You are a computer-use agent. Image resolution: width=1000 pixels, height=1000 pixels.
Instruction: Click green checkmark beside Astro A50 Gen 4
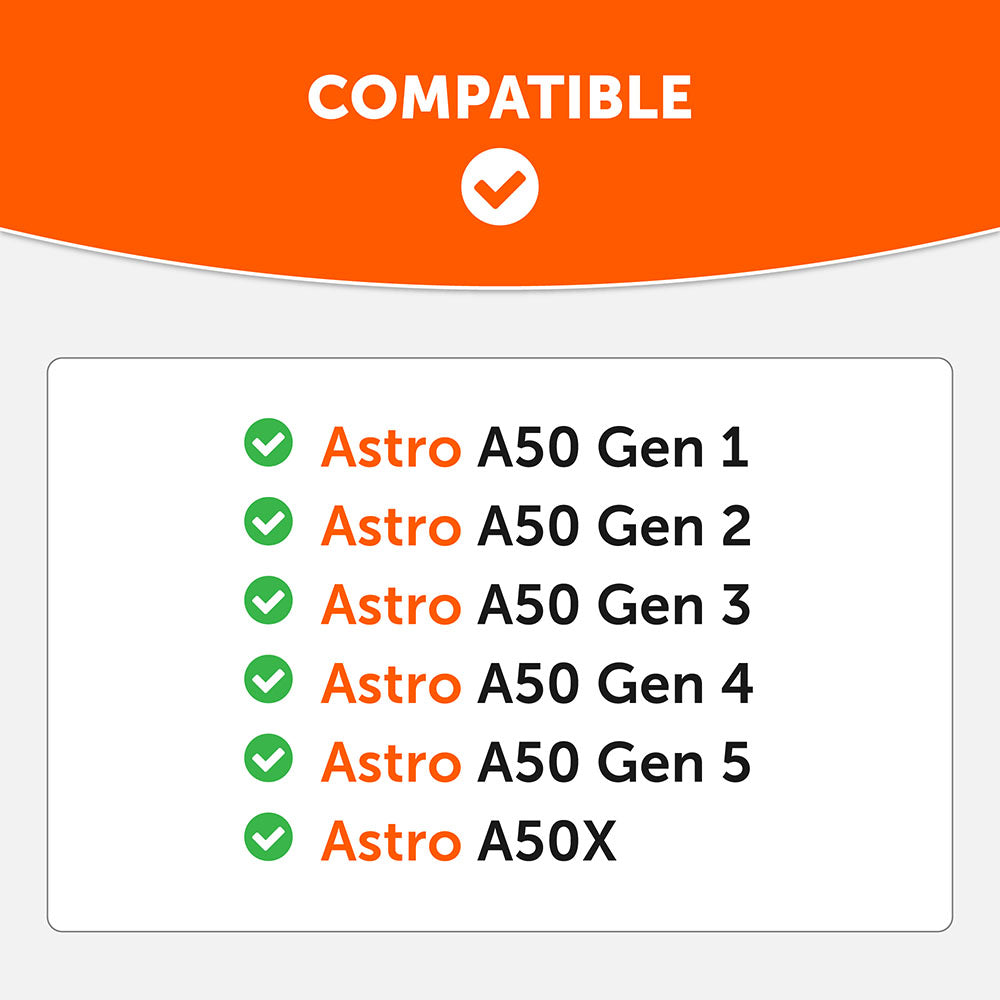click(268, 679)
